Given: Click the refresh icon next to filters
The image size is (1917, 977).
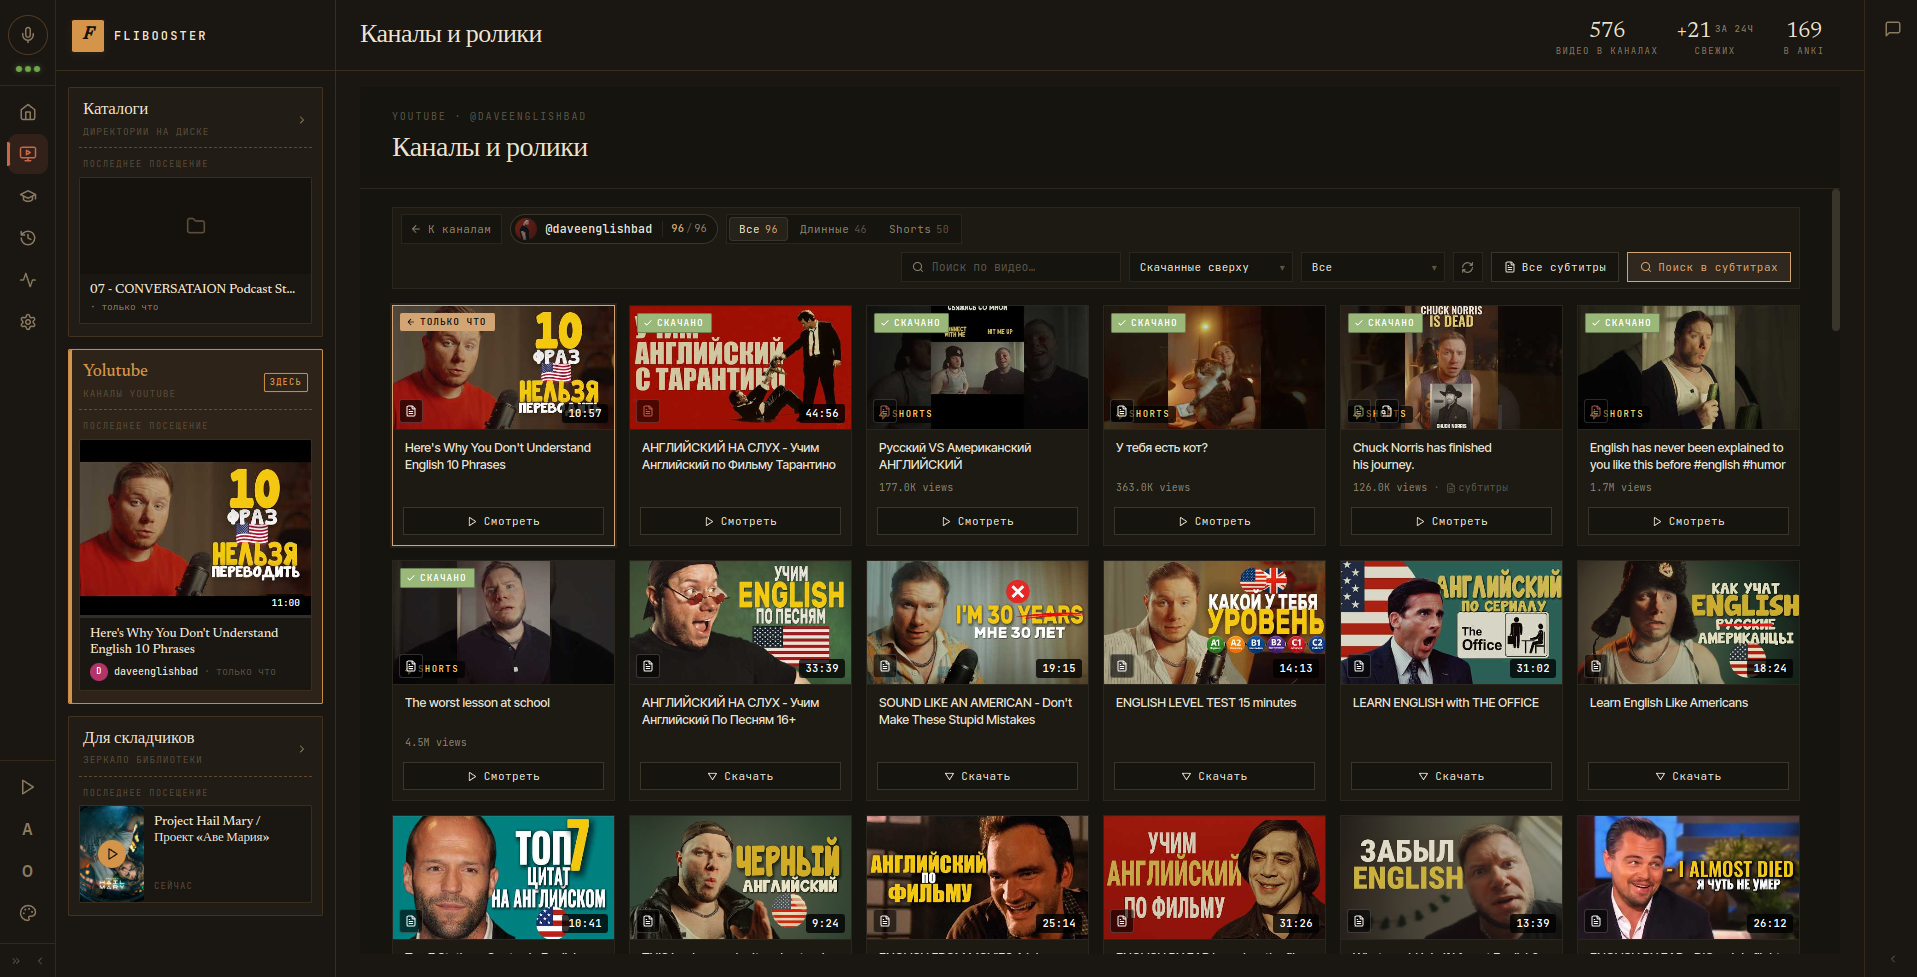Looking at the screenshot, I should click(x=1467, y=267).
